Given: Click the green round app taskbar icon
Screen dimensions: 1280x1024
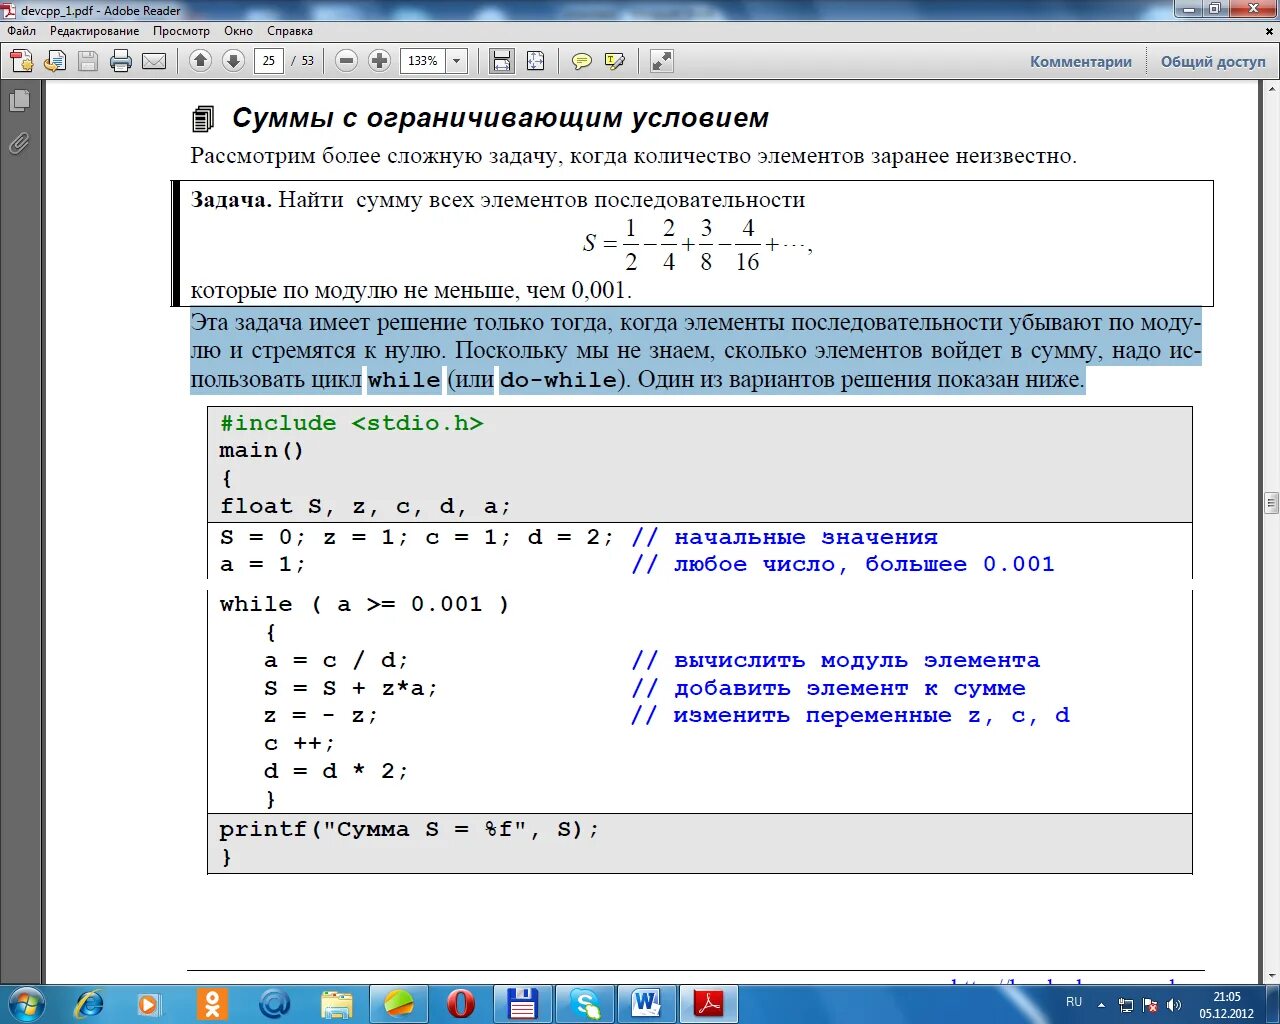Looking at the screenshot, I should (399, 1003).
